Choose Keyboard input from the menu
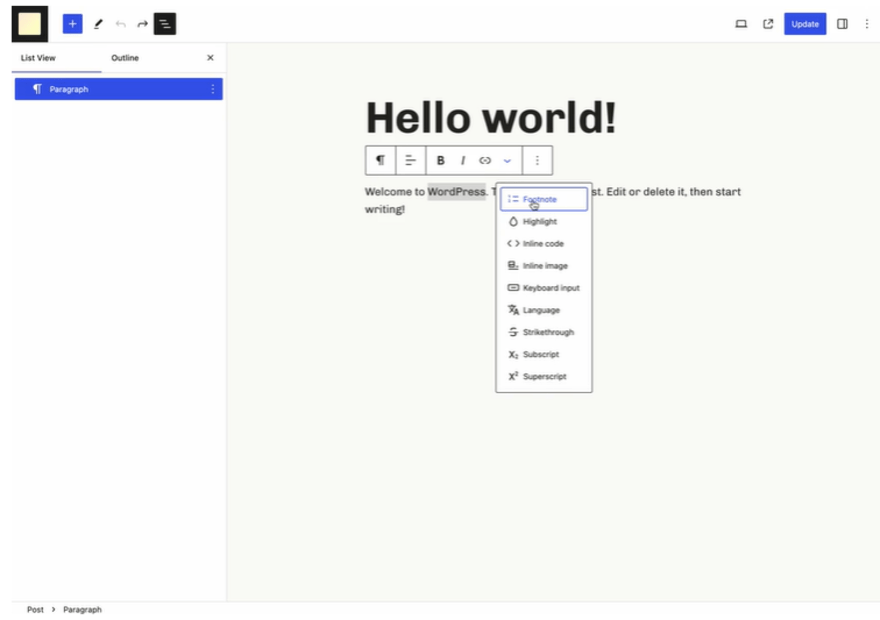The height and width of the screenshot is (620, 880). (544, 288)
